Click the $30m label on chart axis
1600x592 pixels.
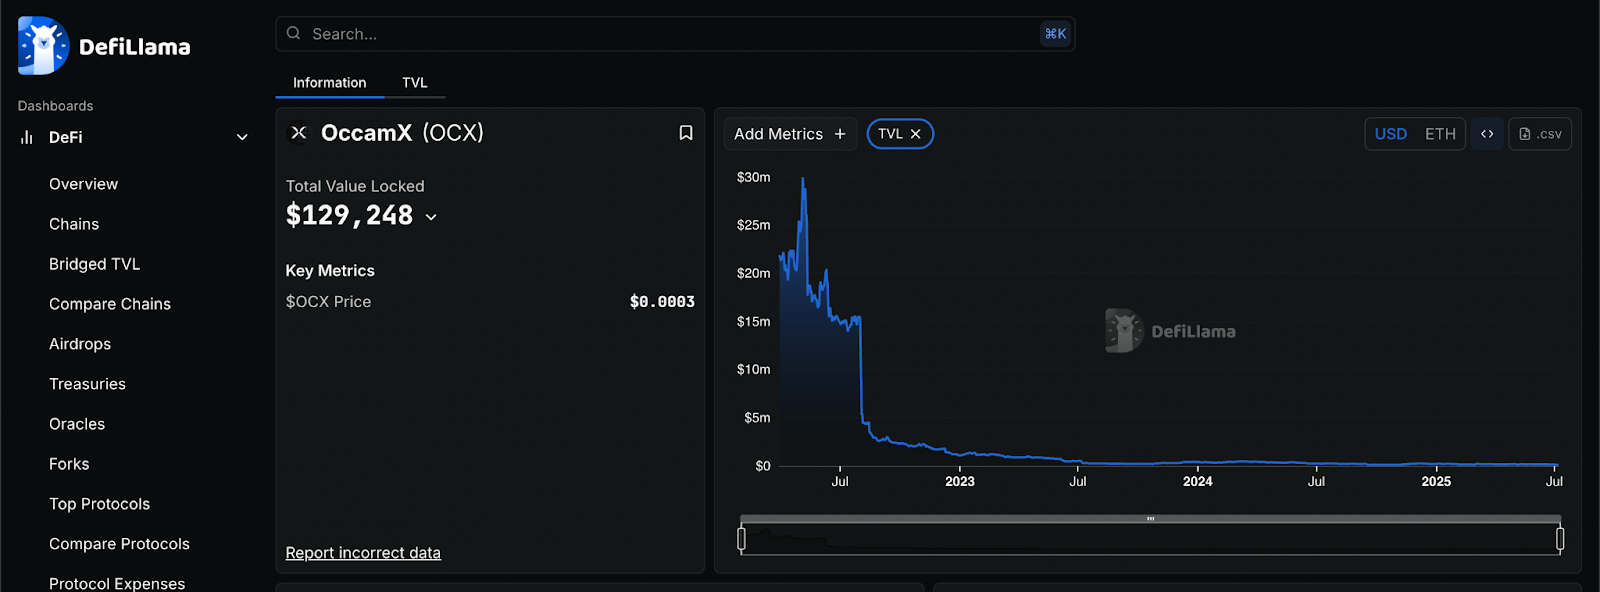pos(753,177)
